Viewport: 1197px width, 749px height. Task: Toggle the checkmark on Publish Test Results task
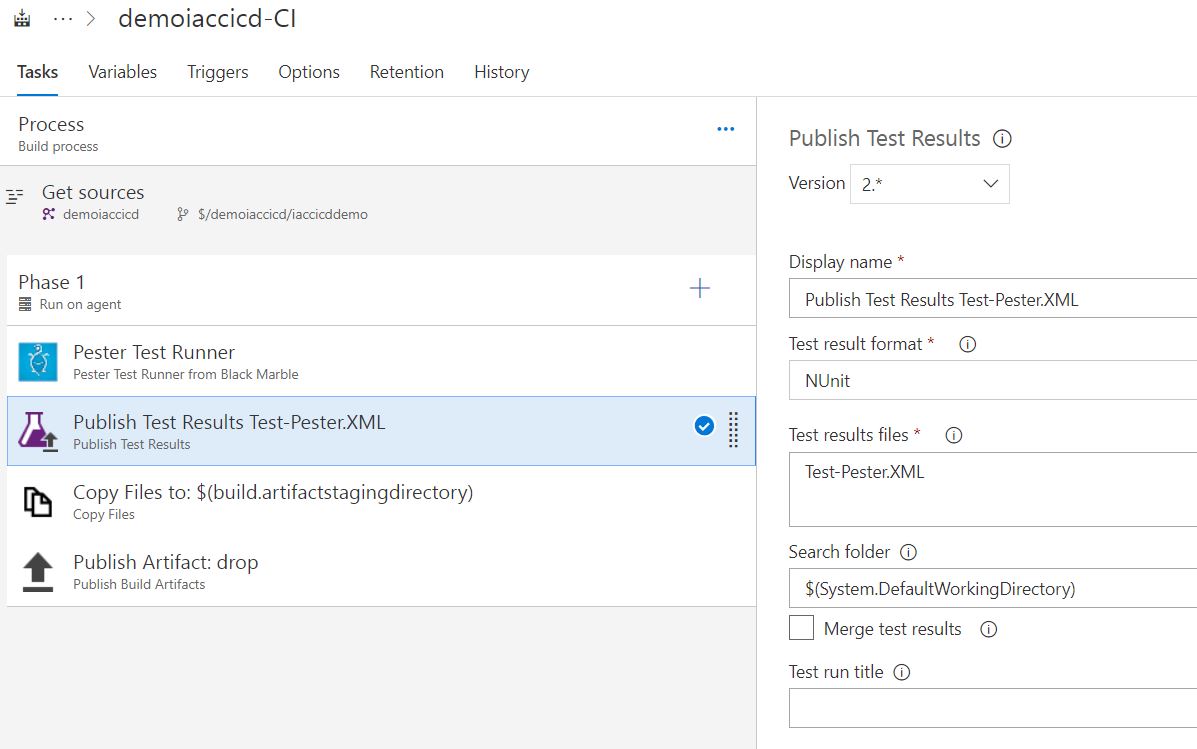pyautogui.click(x=704, y=426)
